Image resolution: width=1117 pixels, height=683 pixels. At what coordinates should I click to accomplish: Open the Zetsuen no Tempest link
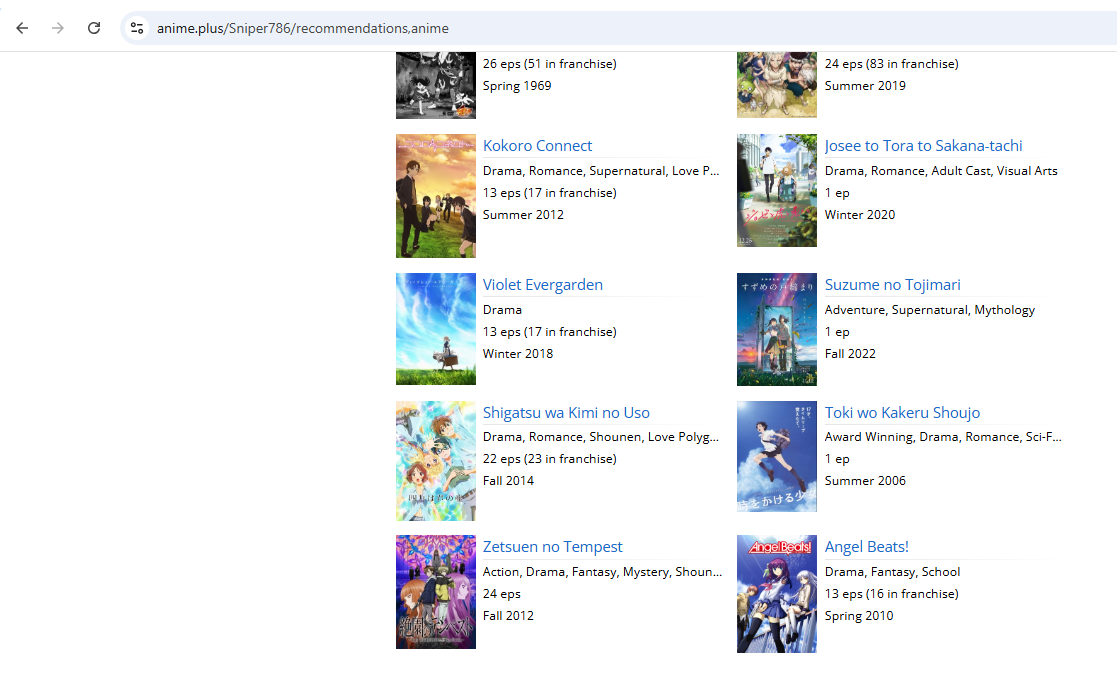(552, 546)
